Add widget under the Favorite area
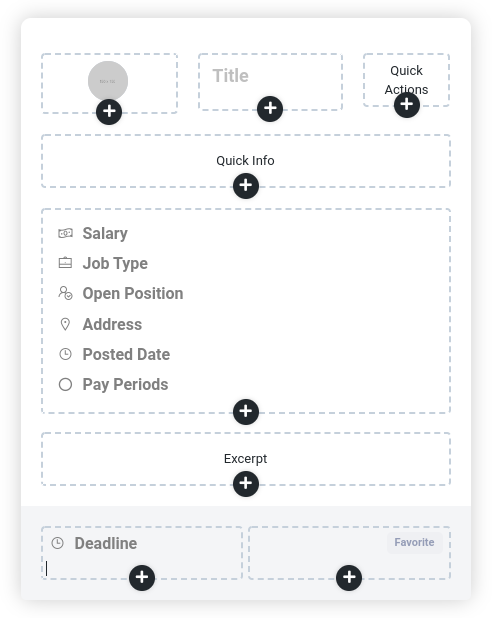The image size is (492, 618). pyautogui.click(x=349, y=578)
